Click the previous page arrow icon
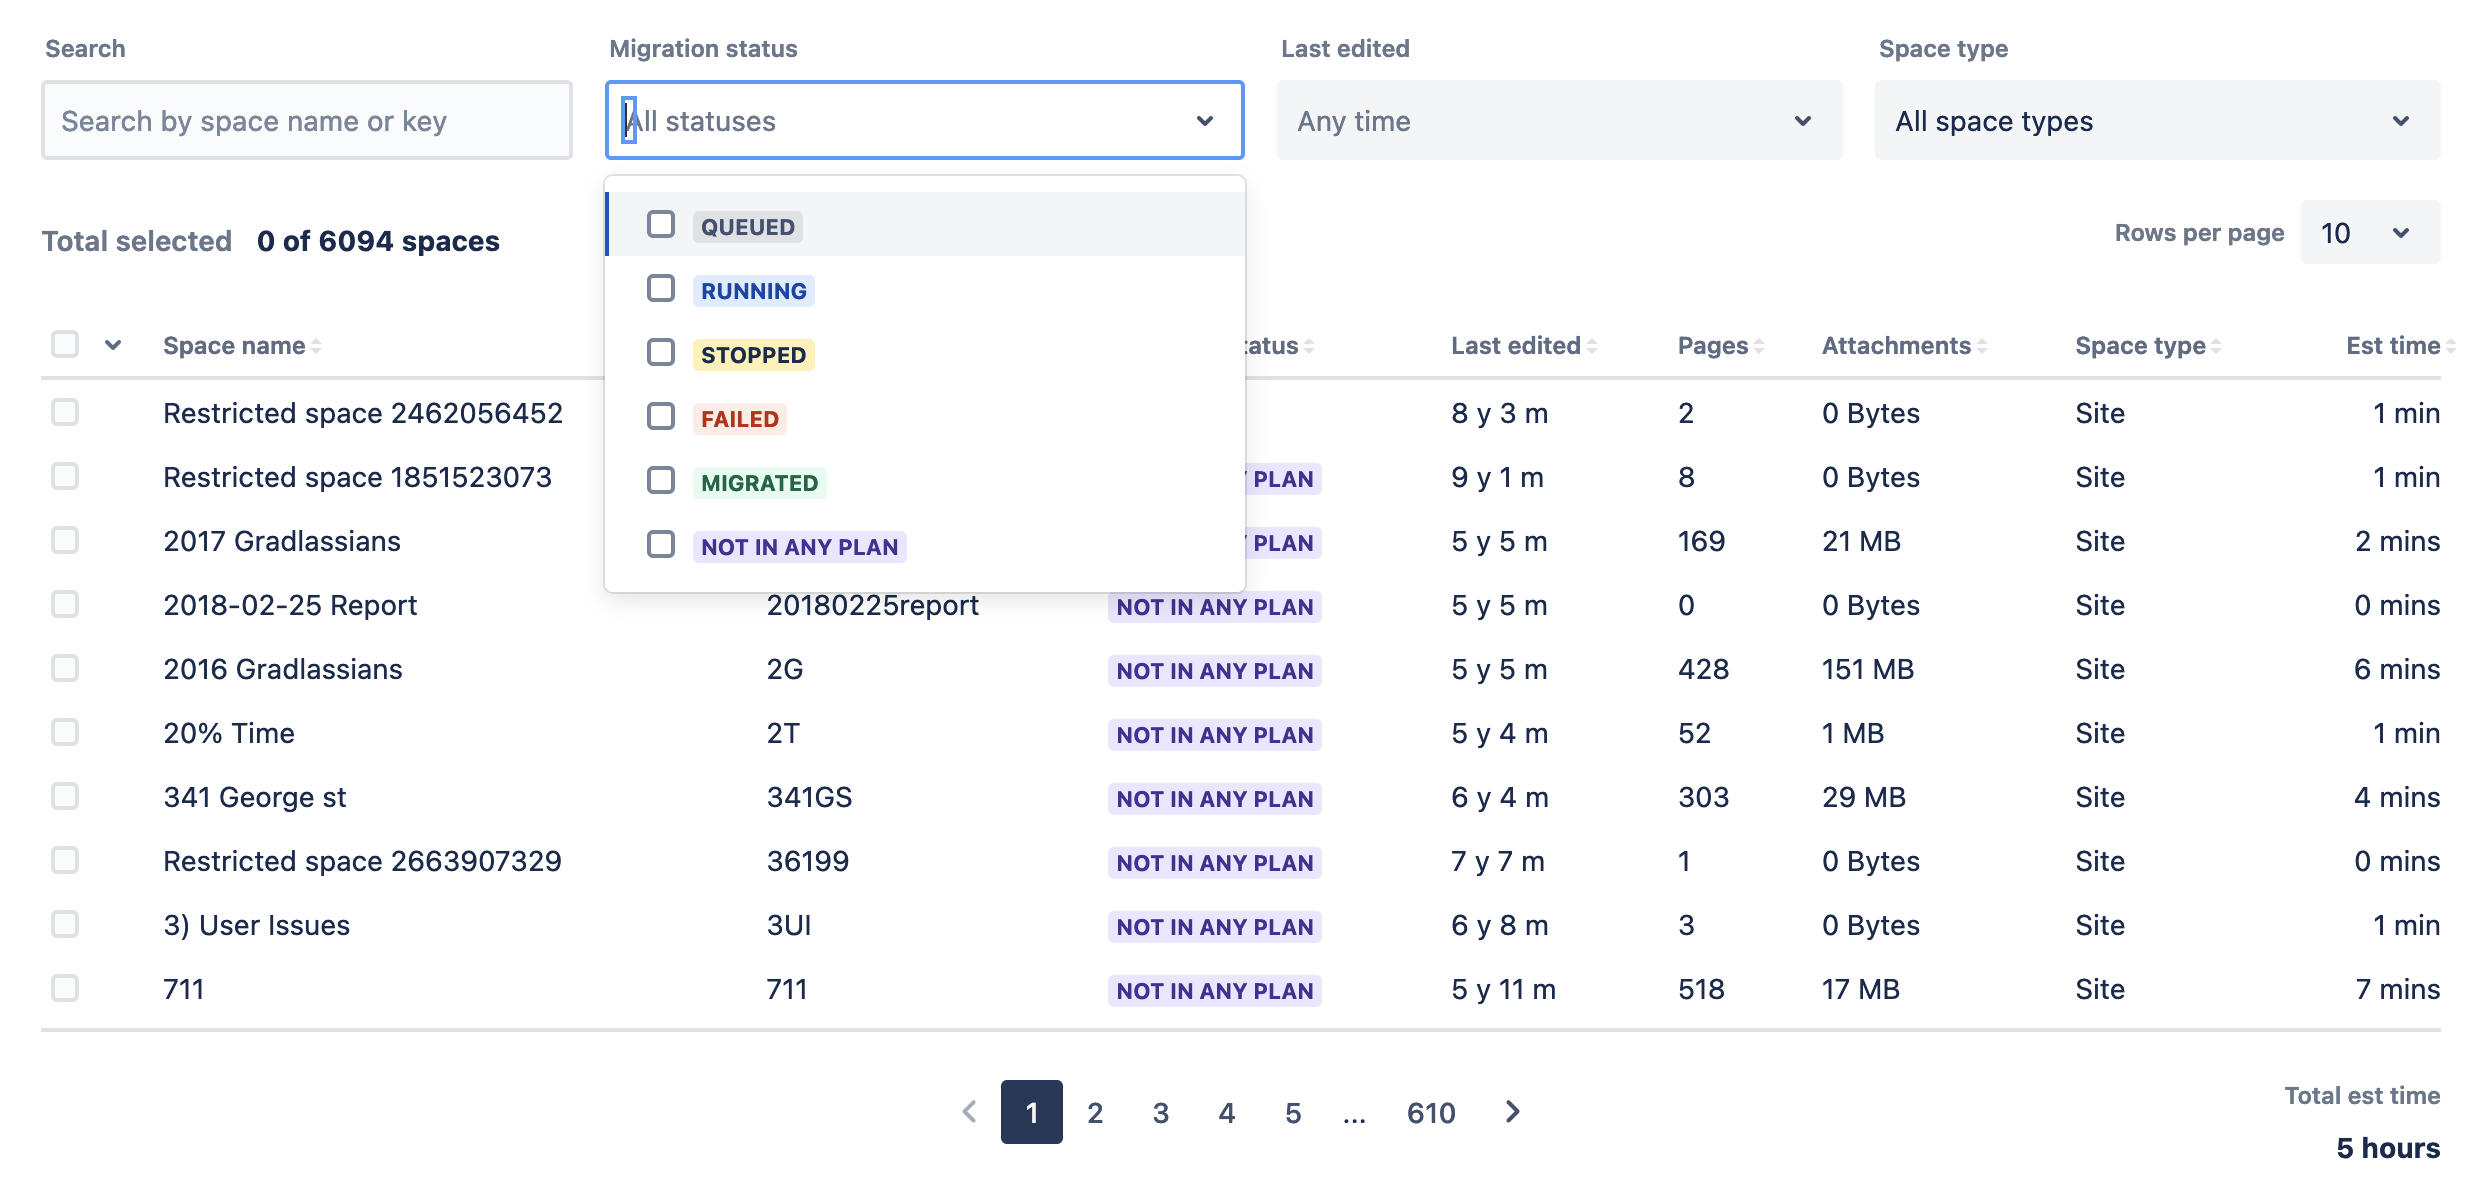Image resolution: width=2486 pixels, height=1196 pixels. [968, 1112]
